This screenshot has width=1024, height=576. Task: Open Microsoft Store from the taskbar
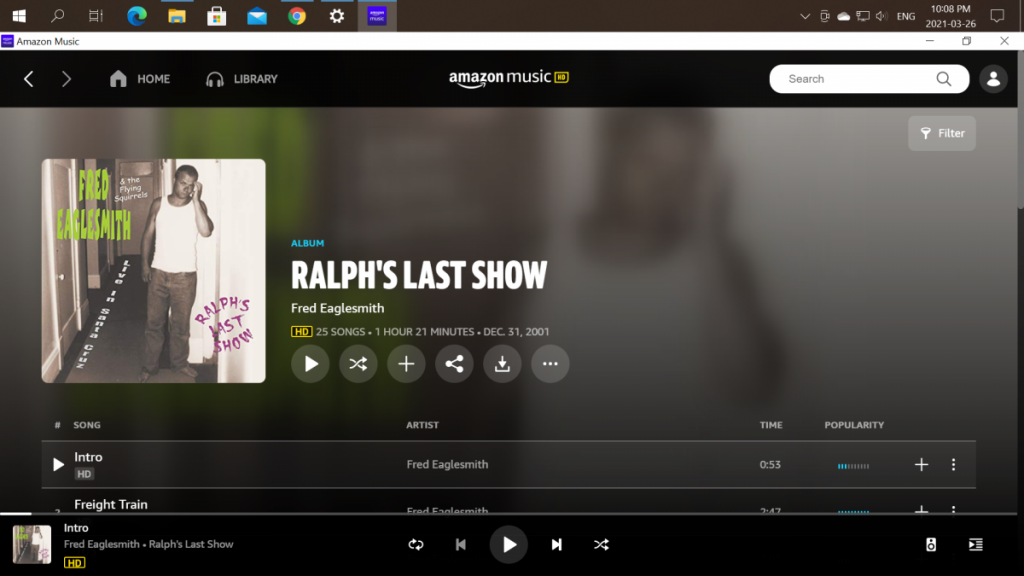(x=217, y=16)
